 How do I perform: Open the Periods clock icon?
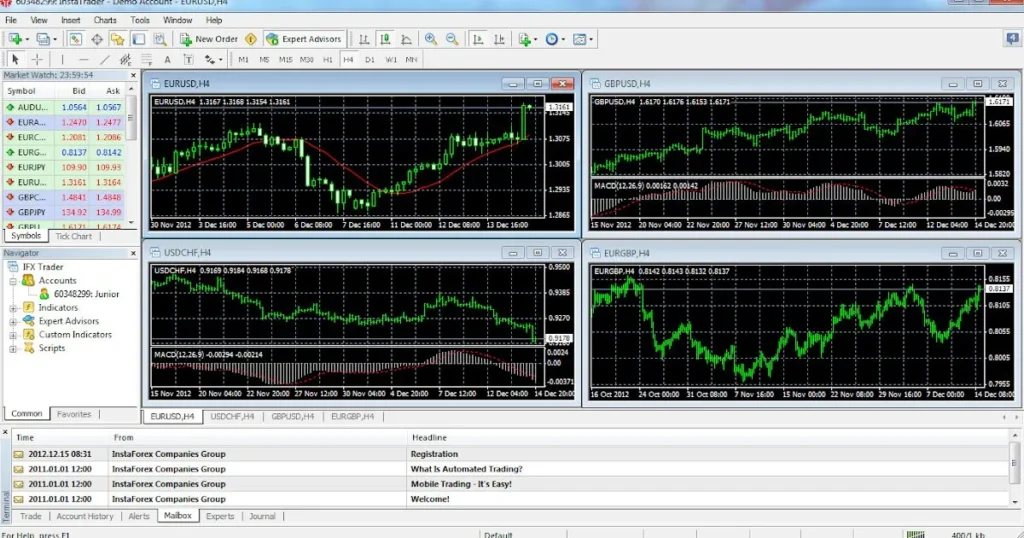click(552, 39)
